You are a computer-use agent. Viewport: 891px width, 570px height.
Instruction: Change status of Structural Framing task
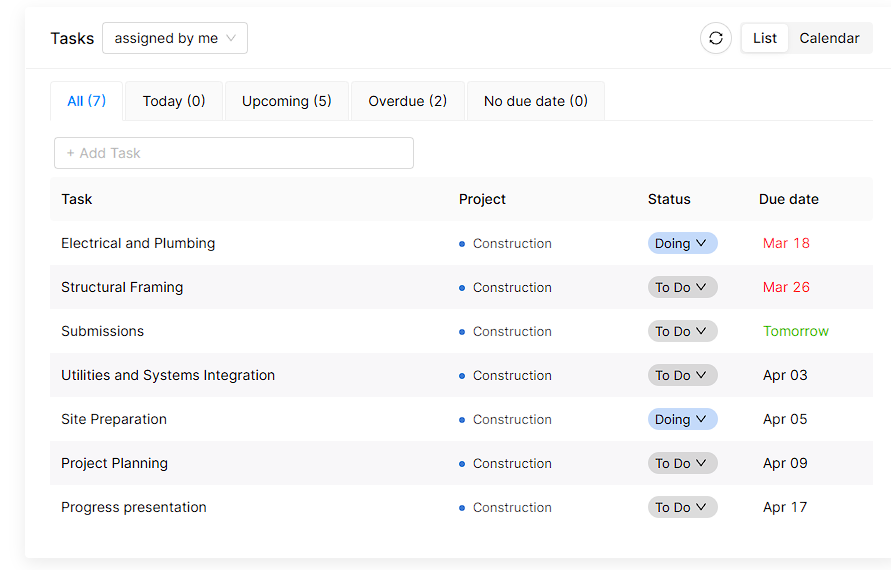pos(682,287)
